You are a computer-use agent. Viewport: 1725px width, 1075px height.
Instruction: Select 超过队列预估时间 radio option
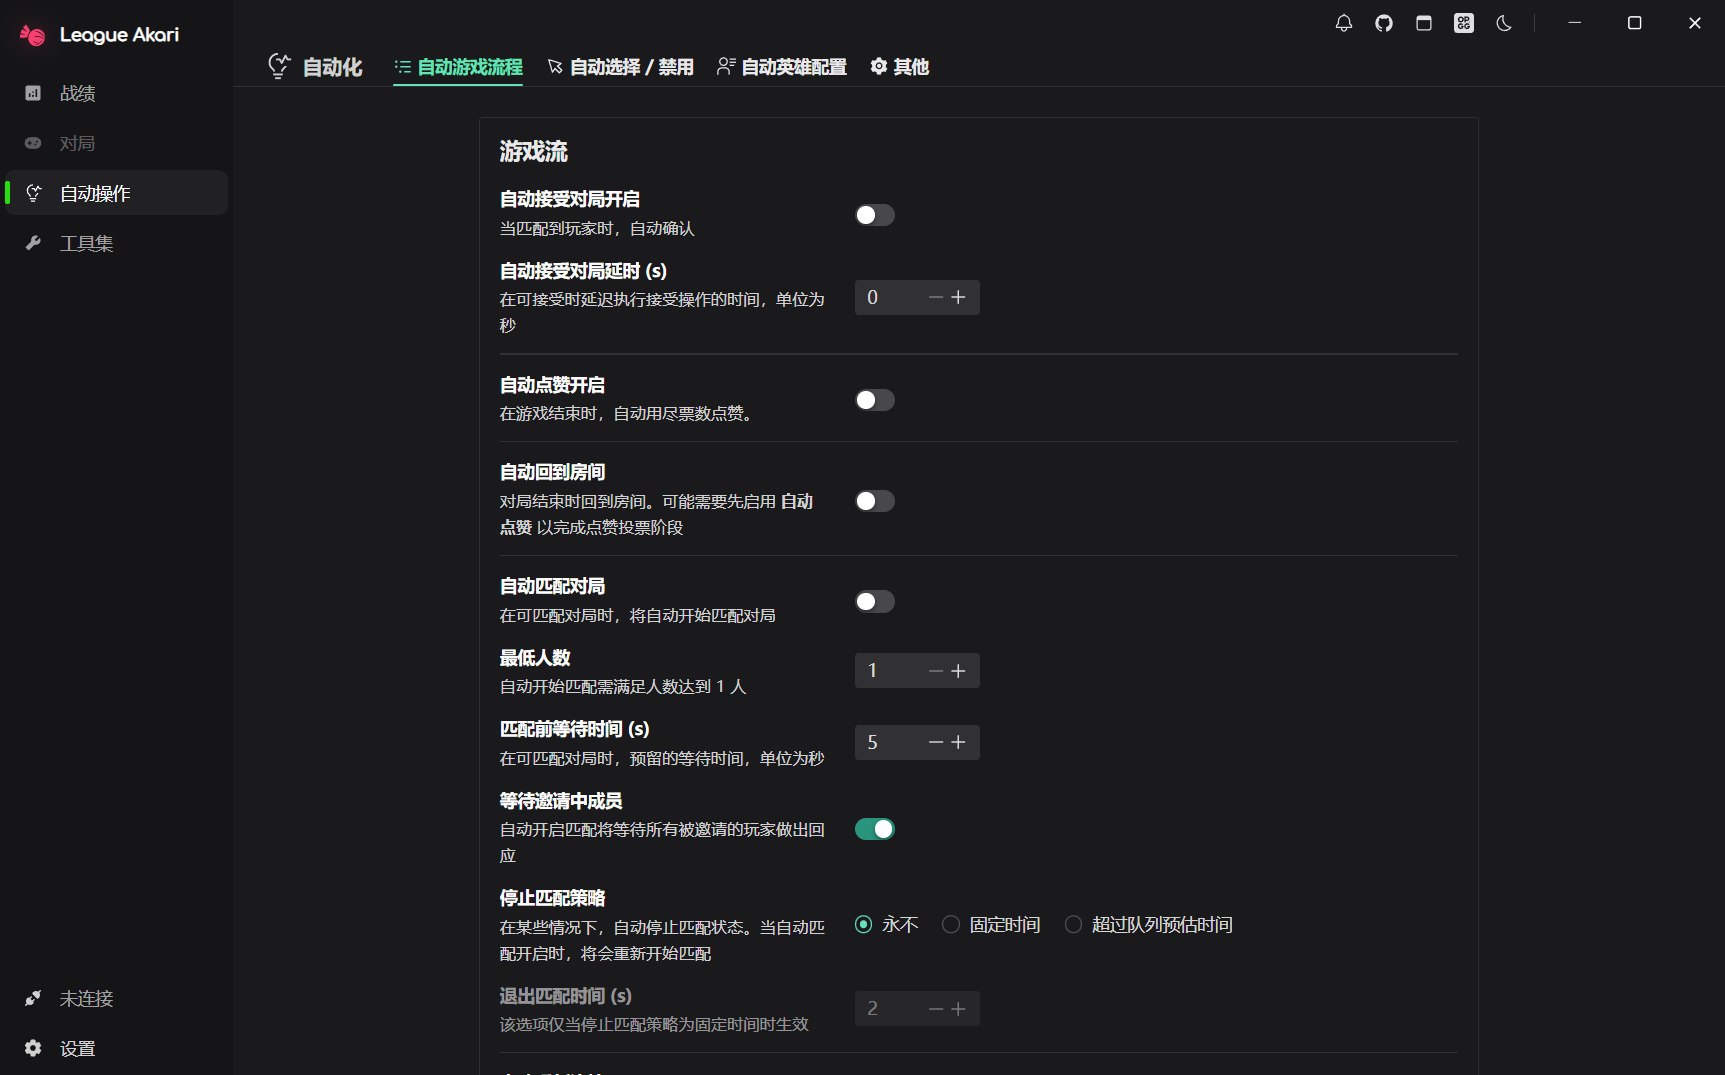click(1073, 925)
